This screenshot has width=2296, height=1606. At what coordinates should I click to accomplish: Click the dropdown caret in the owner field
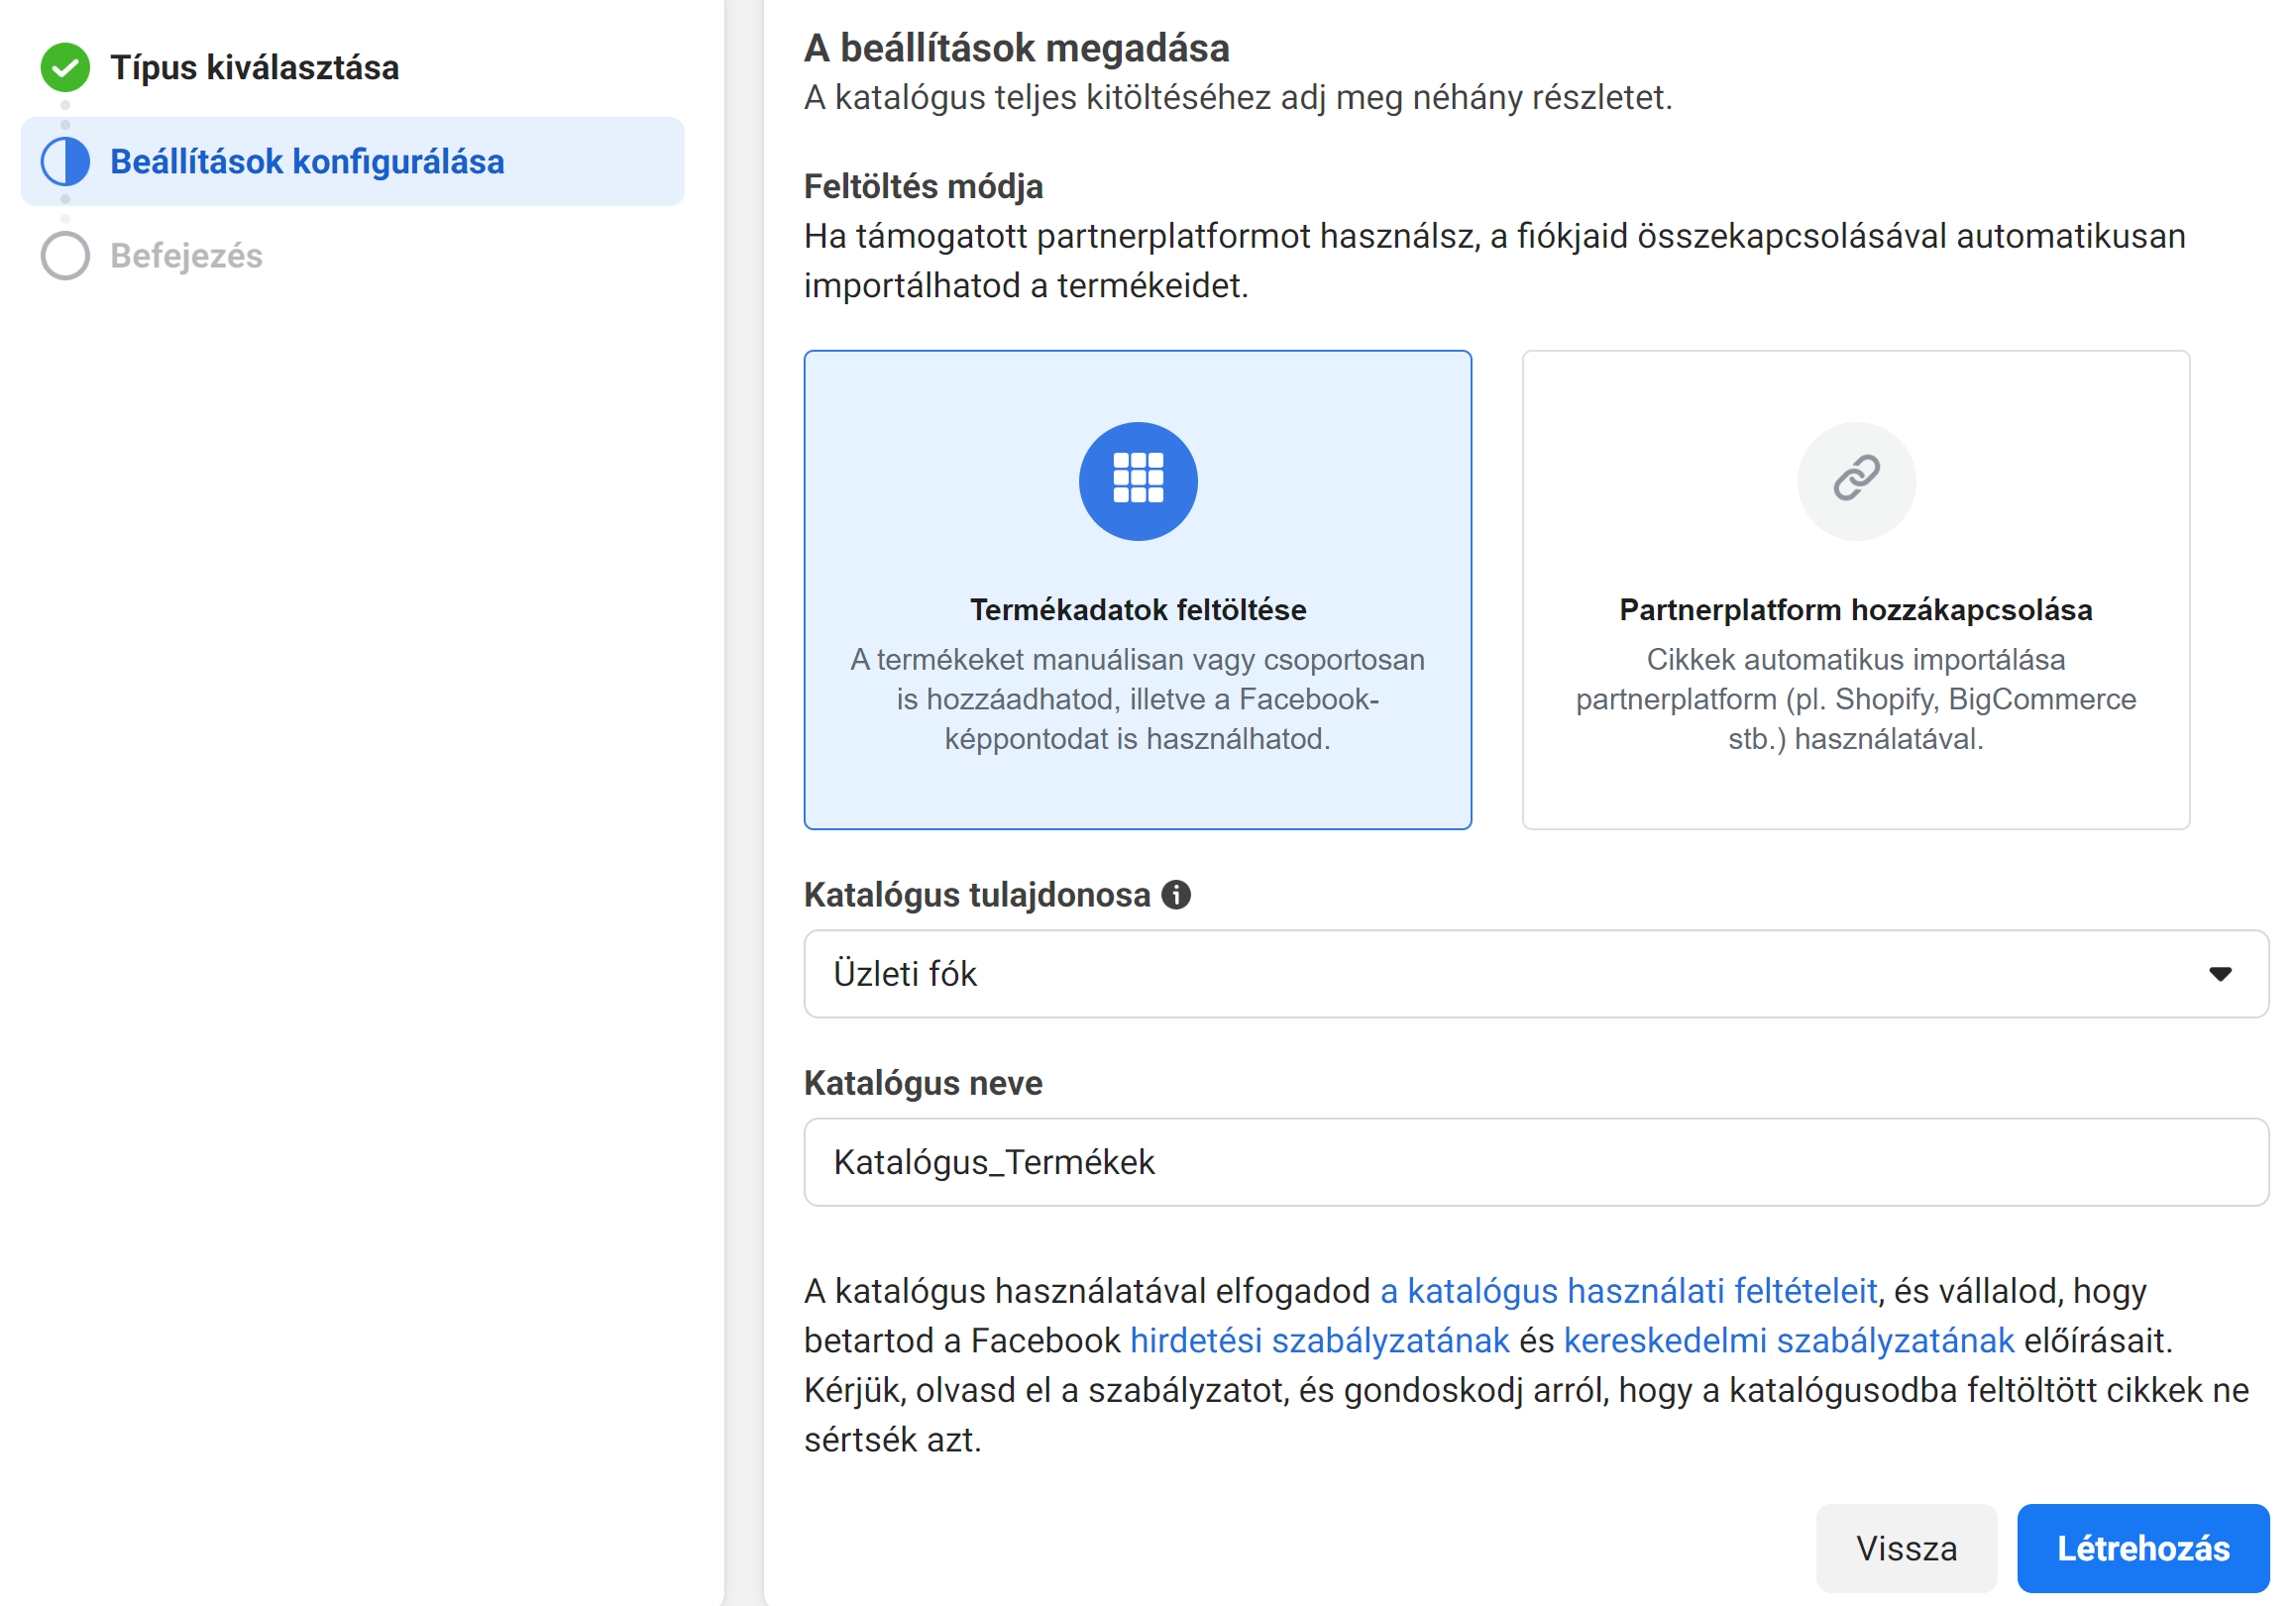tap(2220, 974)
